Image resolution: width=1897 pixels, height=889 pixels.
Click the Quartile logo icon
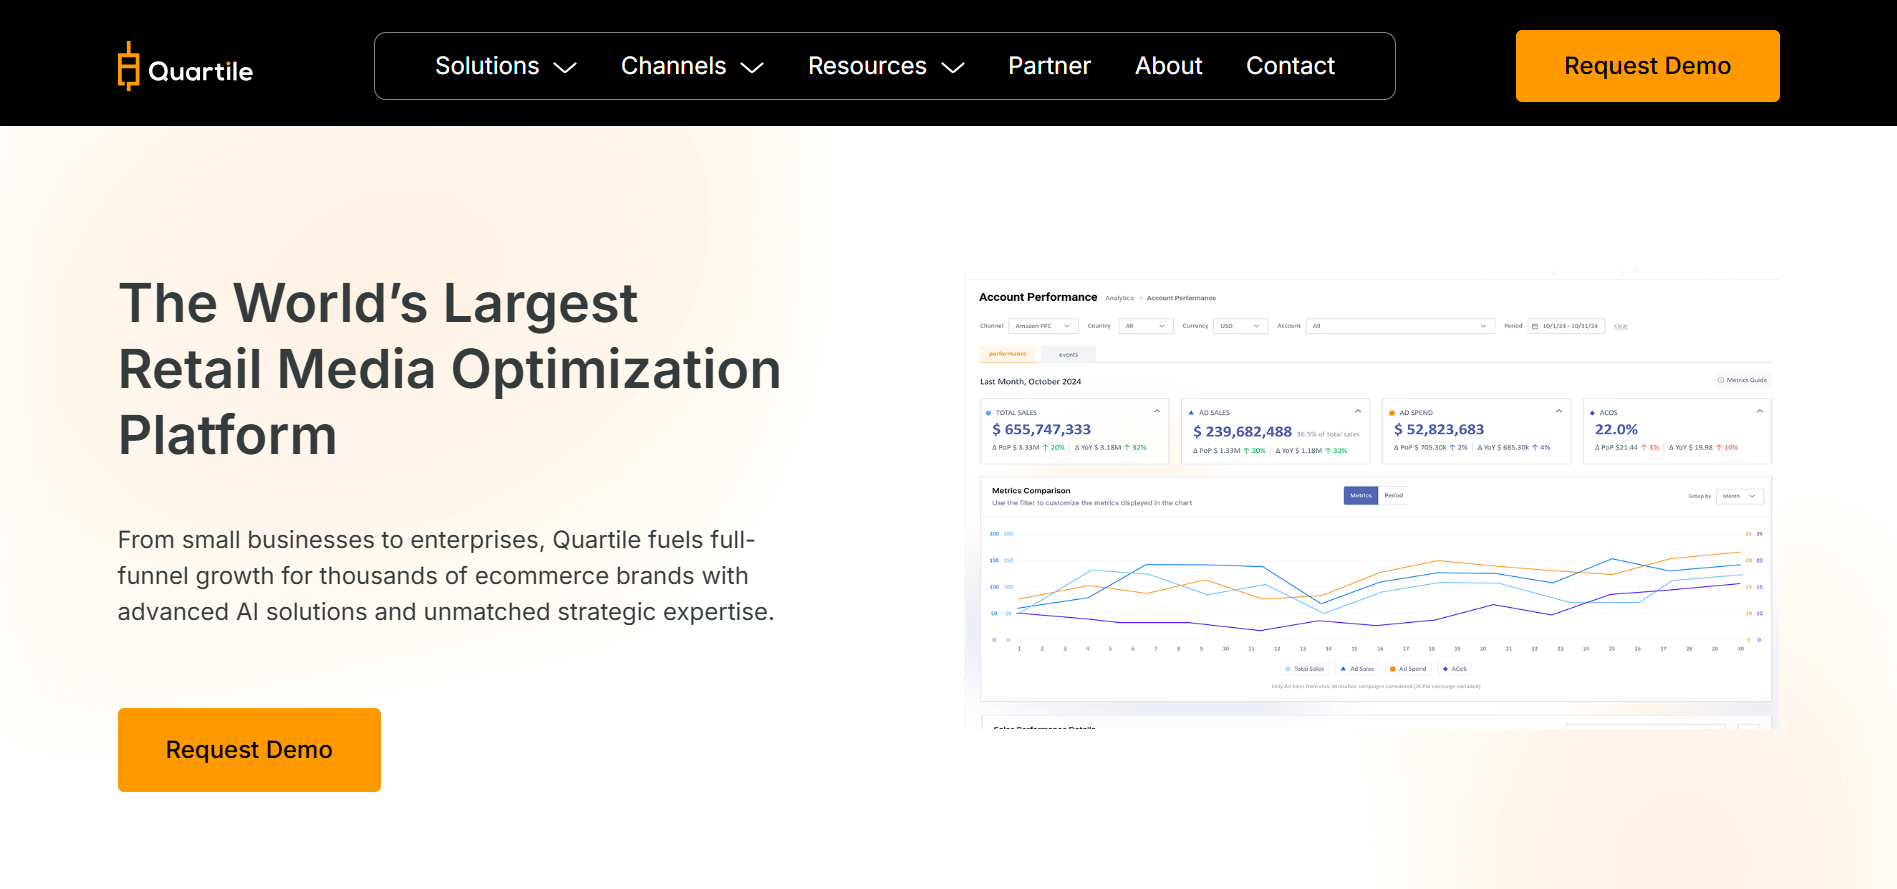128,66
